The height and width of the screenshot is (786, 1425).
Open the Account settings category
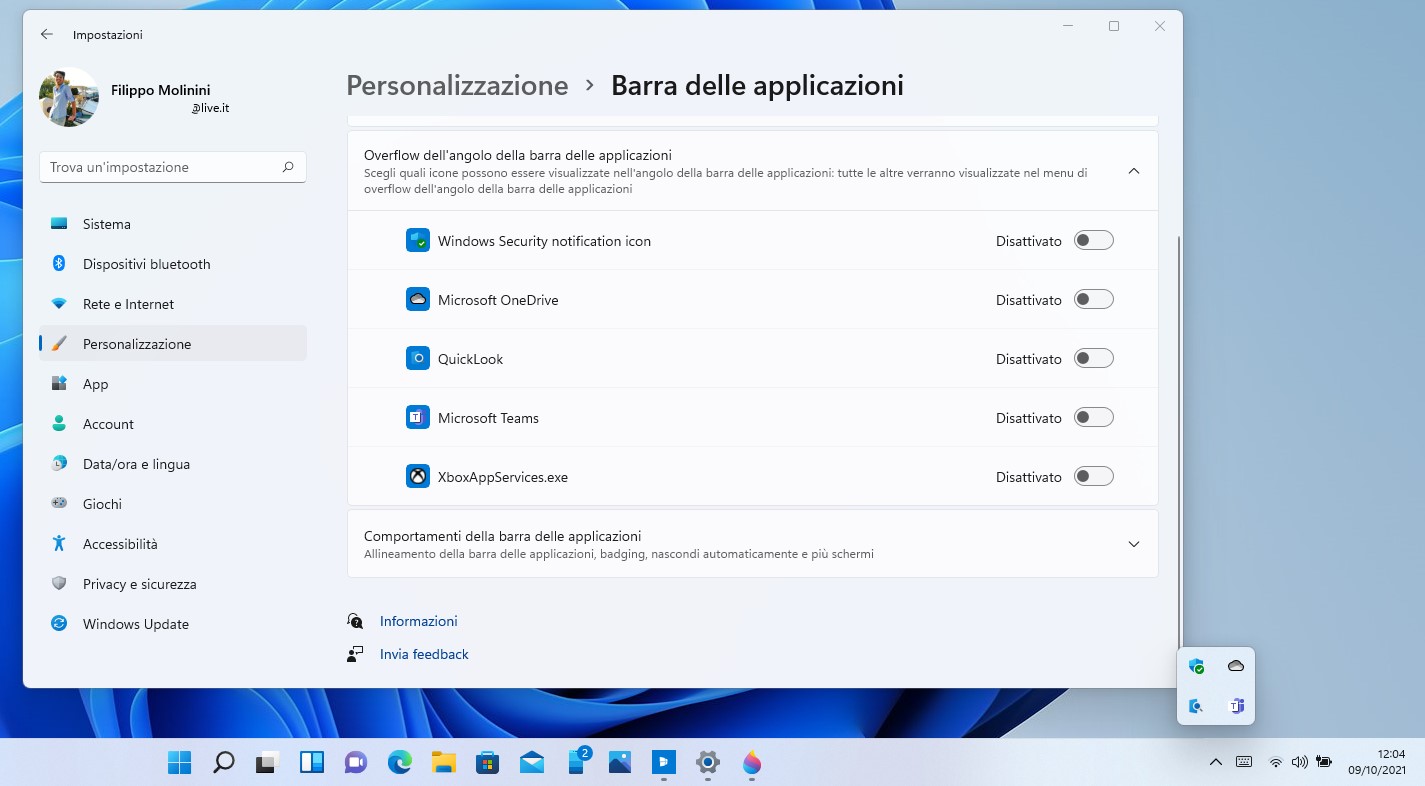point(173,424)
